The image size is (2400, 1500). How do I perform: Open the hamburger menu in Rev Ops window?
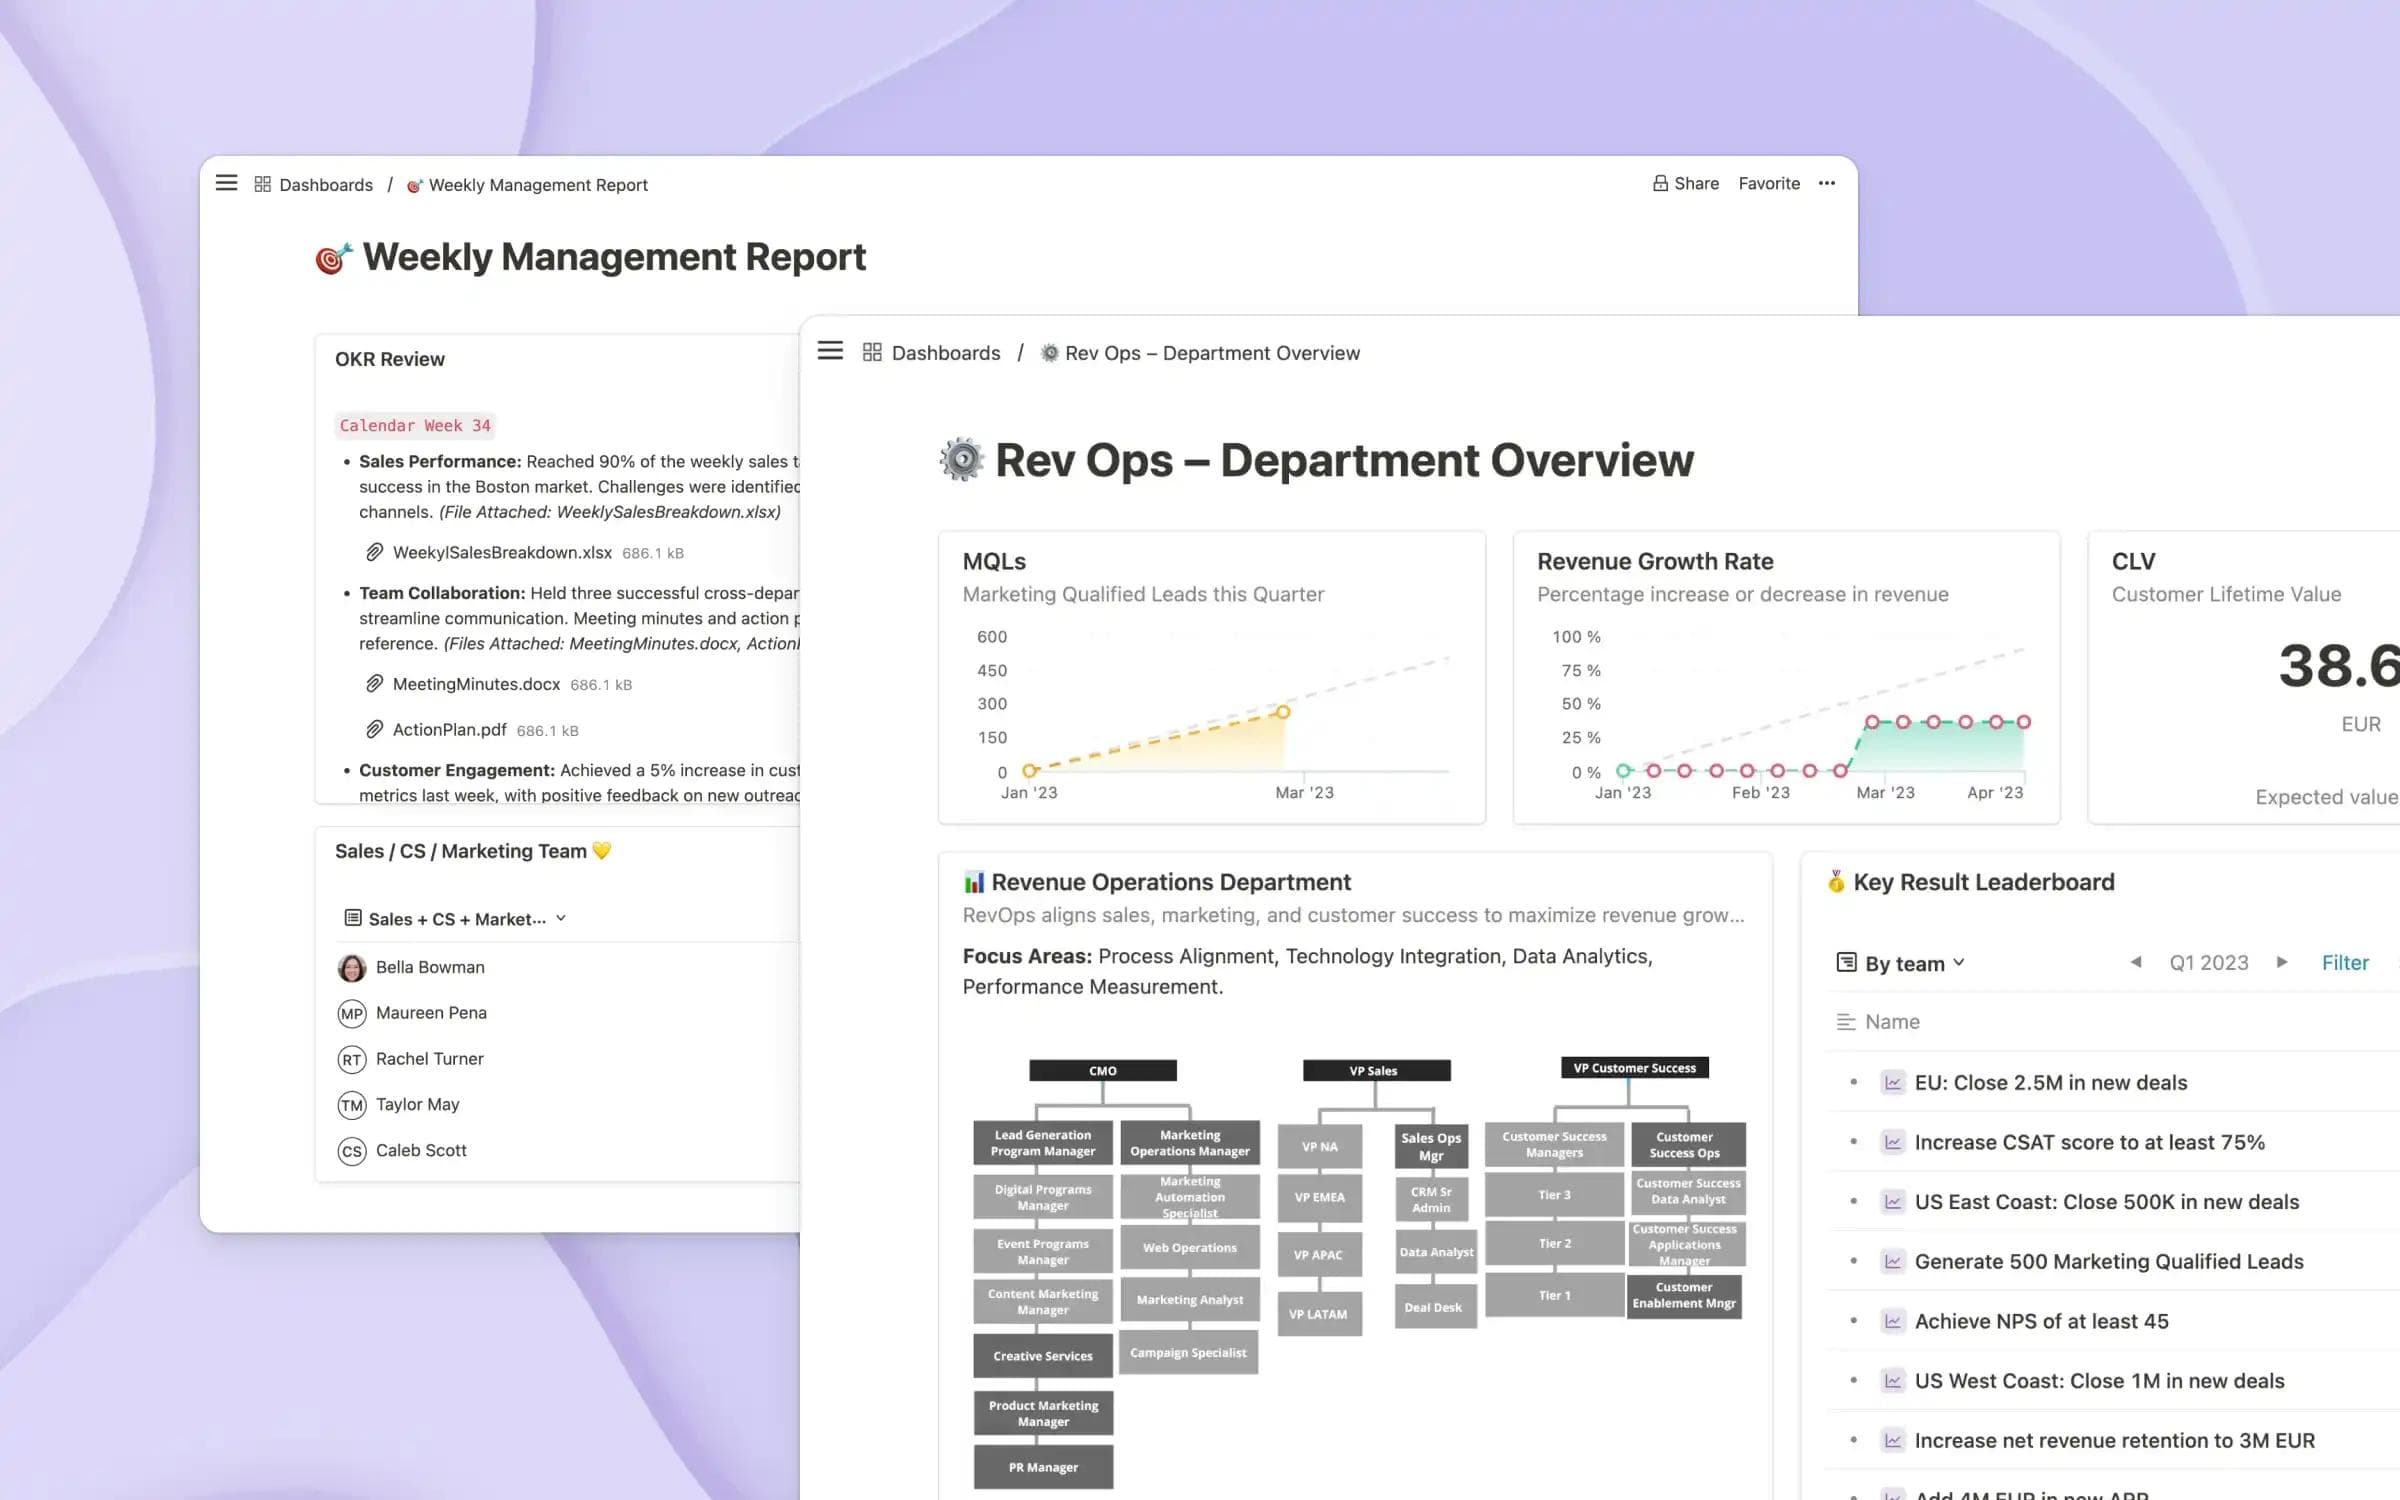[830, 351]
